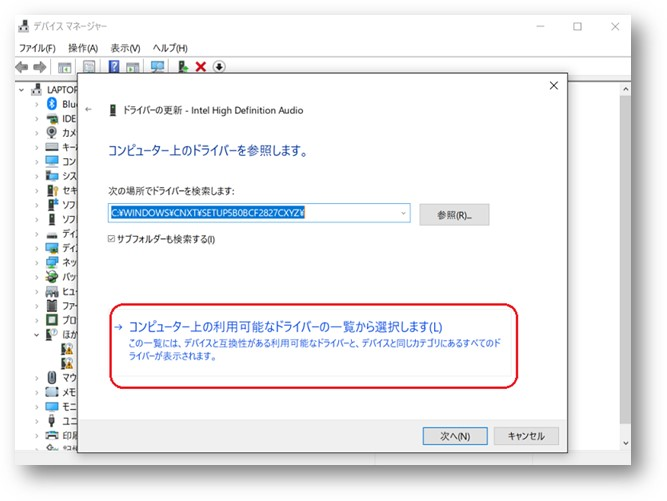Toggle the サブフォルダーも検索する checkbox

pos(111,239)
